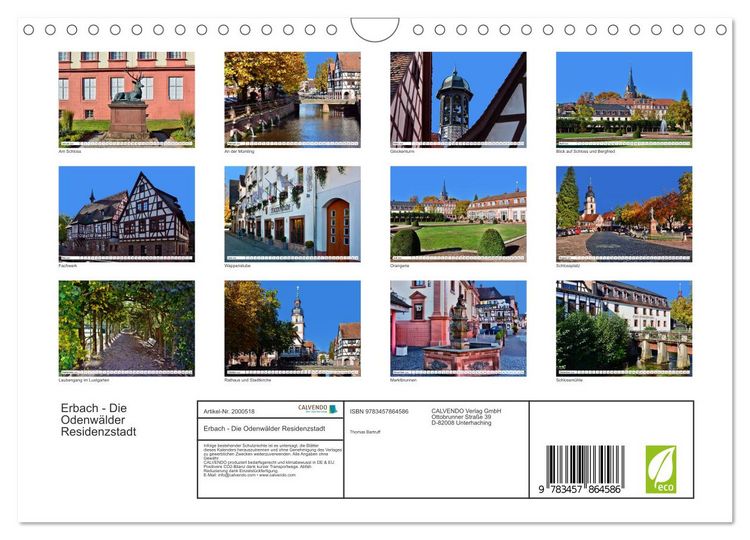
Task: Click the copyright notice paragraph
Action: point(273,460)
